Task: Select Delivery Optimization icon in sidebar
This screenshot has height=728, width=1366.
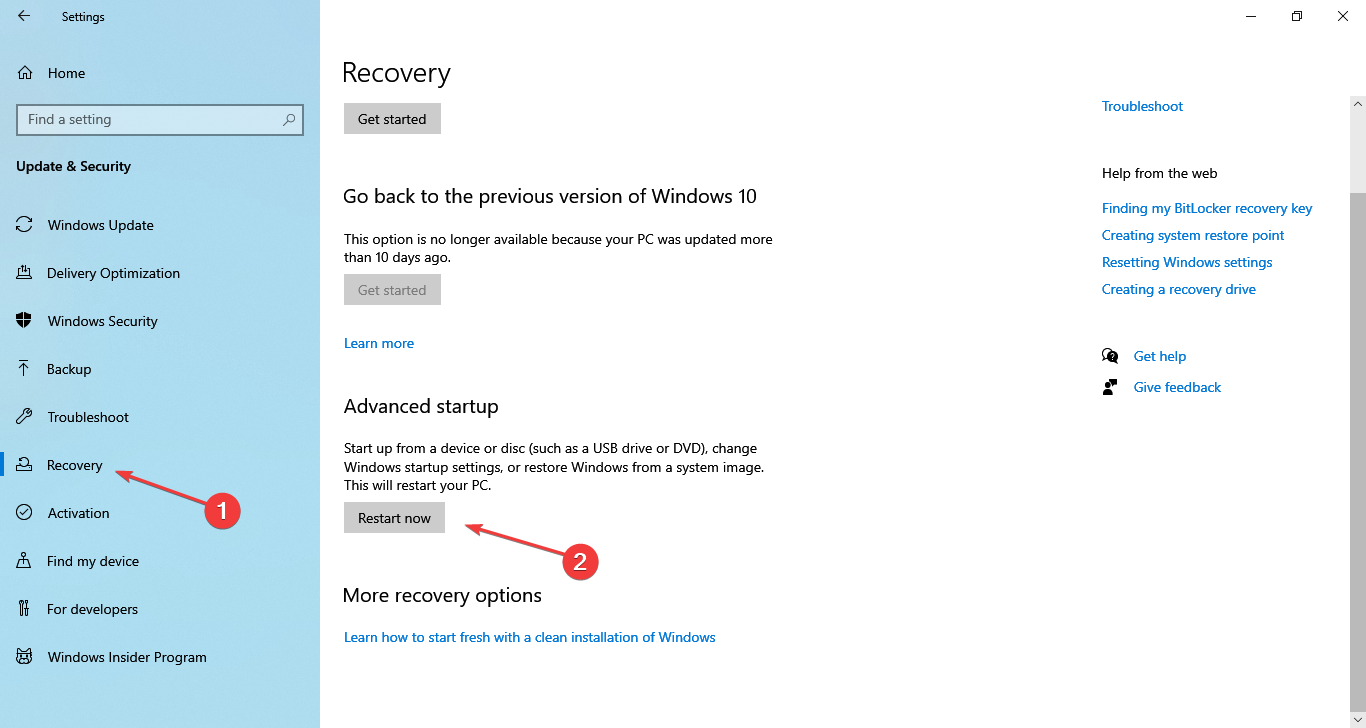Action: tap(25, 273)
